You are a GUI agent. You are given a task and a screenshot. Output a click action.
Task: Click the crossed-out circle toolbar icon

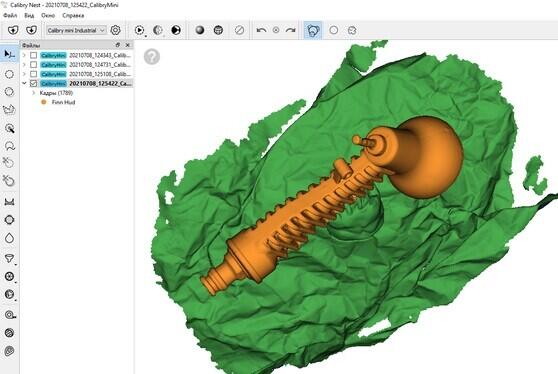[x=239, y=30]
